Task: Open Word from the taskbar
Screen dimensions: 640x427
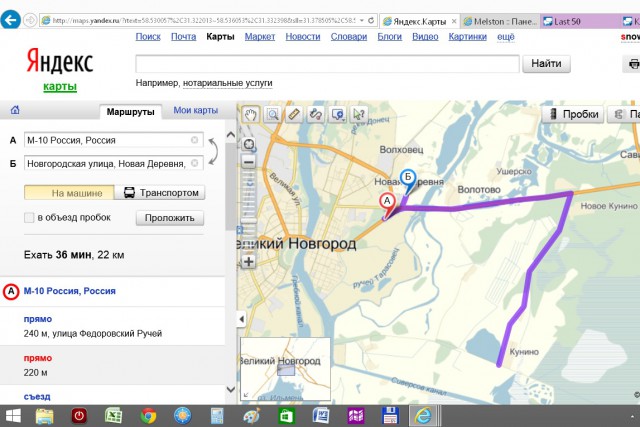Action: 321,416
